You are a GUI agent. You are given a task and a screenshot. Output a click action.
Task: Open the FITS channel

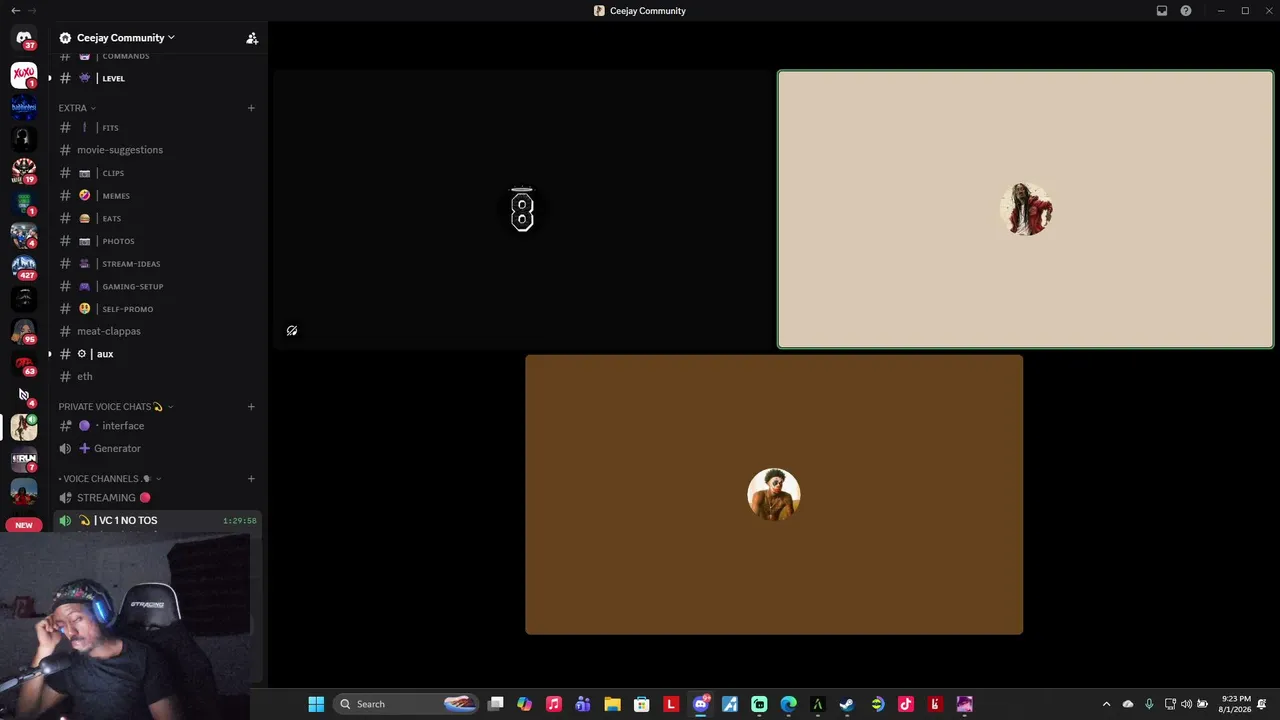point(156,128)
